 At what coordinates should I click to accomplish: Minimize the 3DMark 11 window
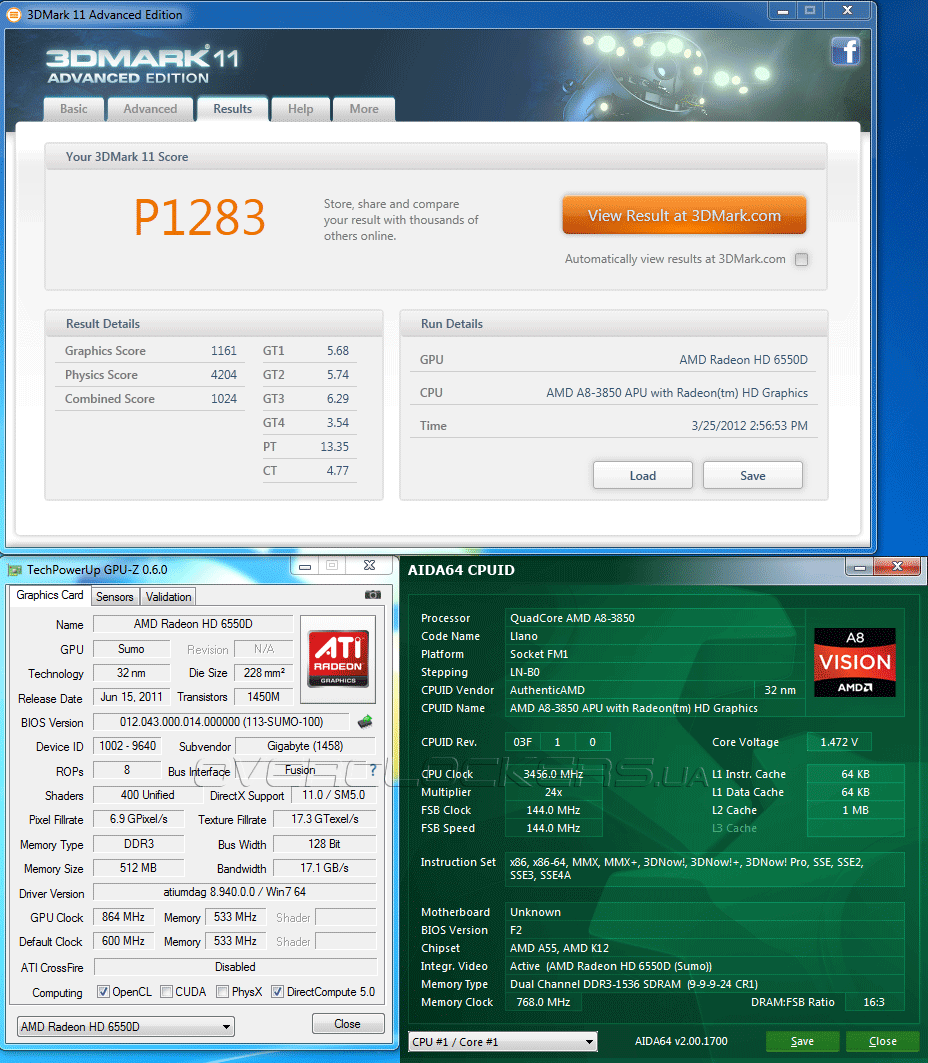783,11
